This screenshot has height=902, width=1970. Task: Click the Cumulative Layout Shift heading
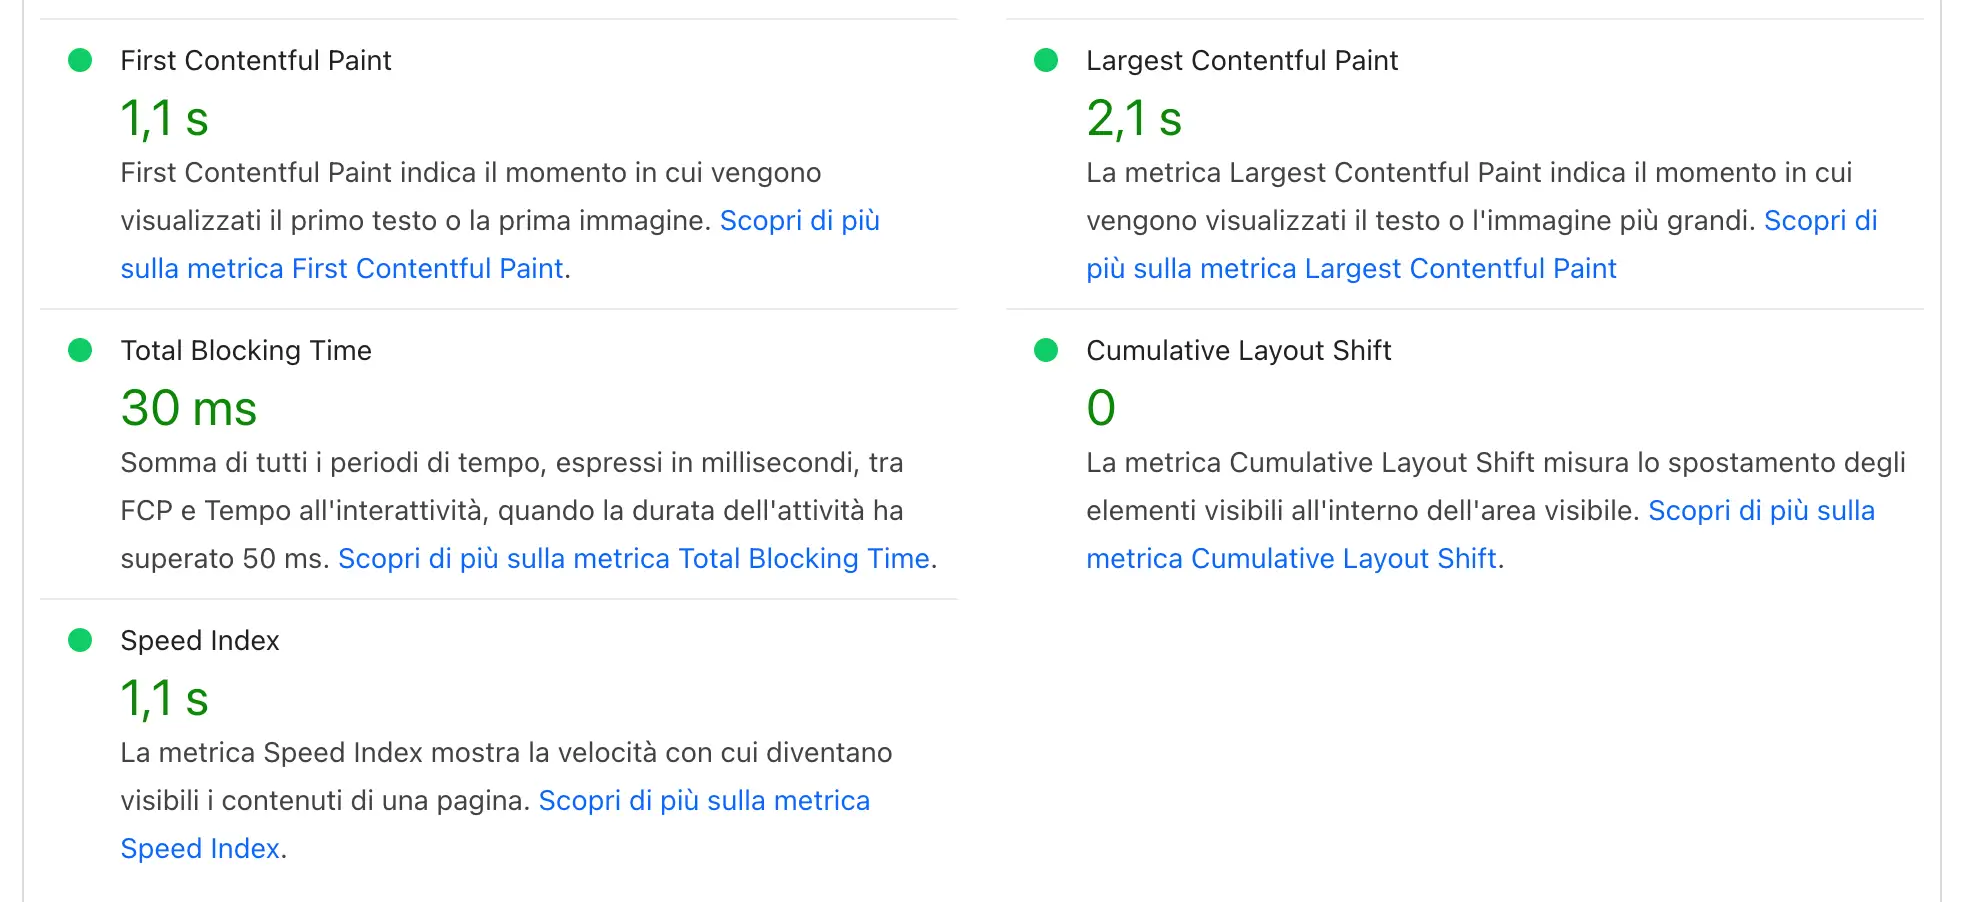pyautogui.click(x=1238, y=350)
